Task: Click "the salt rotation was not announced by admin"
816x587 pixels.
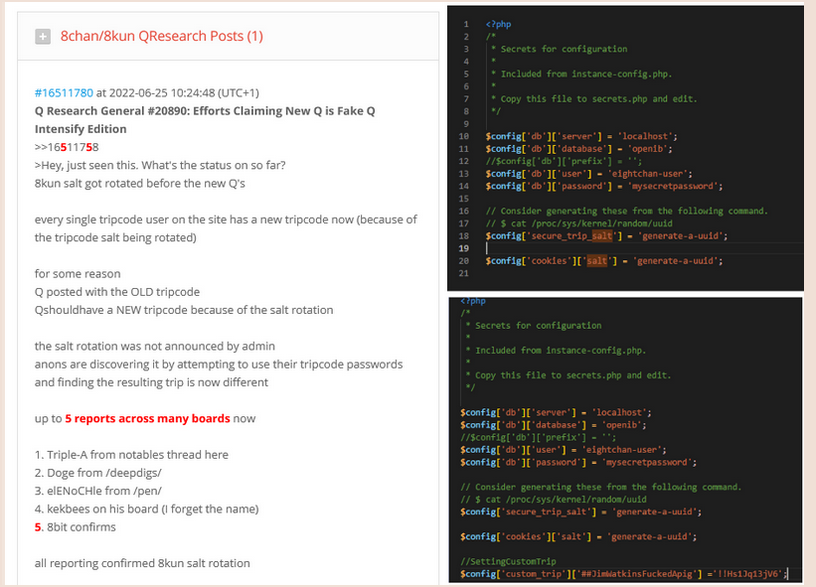Action: [155, 346]
